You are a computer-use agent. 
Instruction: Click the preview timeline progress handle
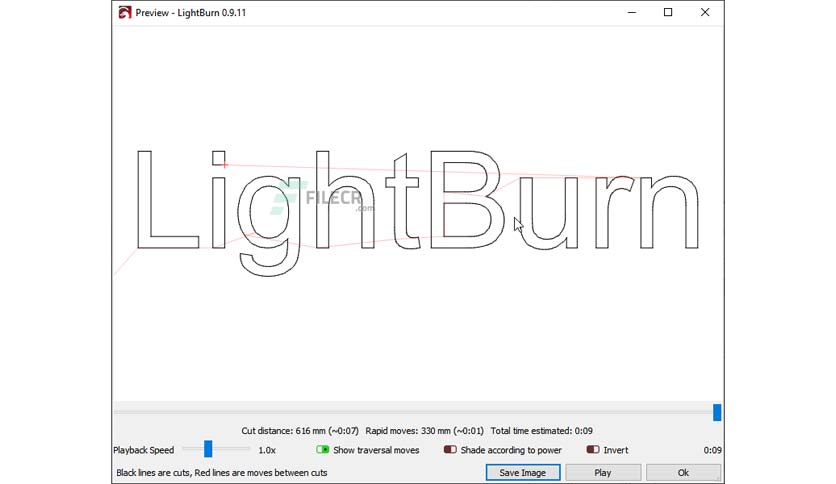[717, 413]
